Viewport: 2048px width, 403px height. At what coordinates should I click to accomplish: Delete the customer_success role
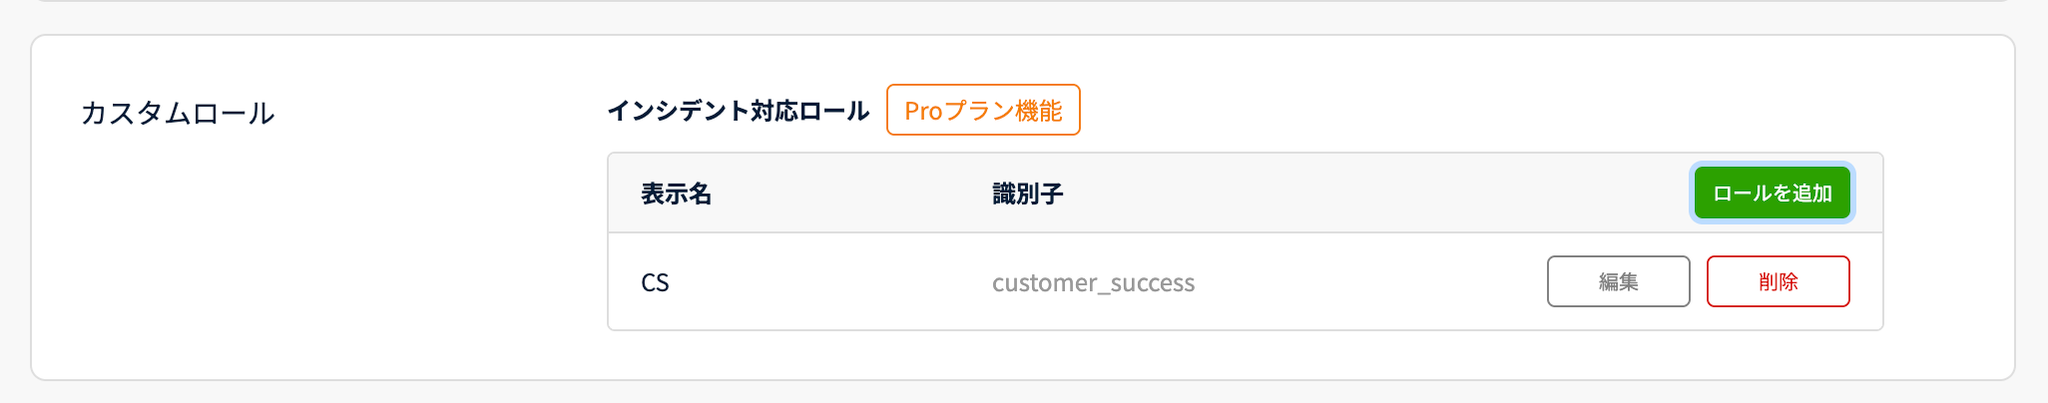tap(1777, 282)
